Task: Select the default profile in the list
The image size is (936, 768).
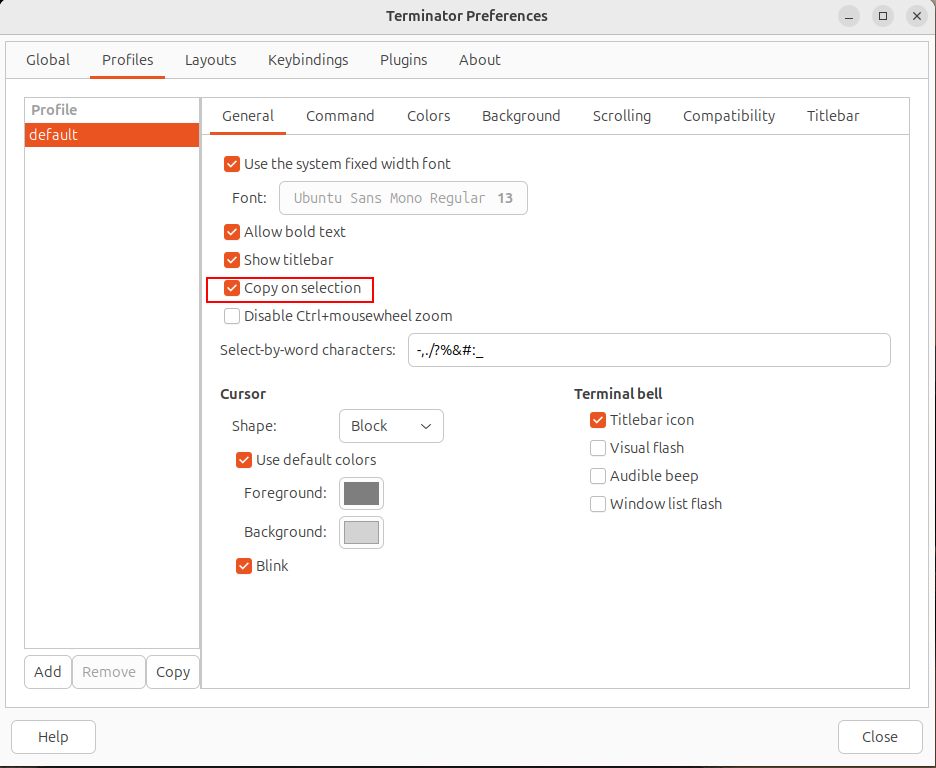Action: pos(112,135)
